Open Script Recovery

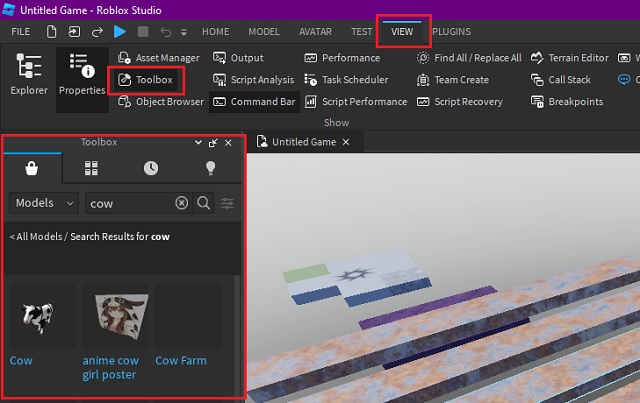[460, 102]
